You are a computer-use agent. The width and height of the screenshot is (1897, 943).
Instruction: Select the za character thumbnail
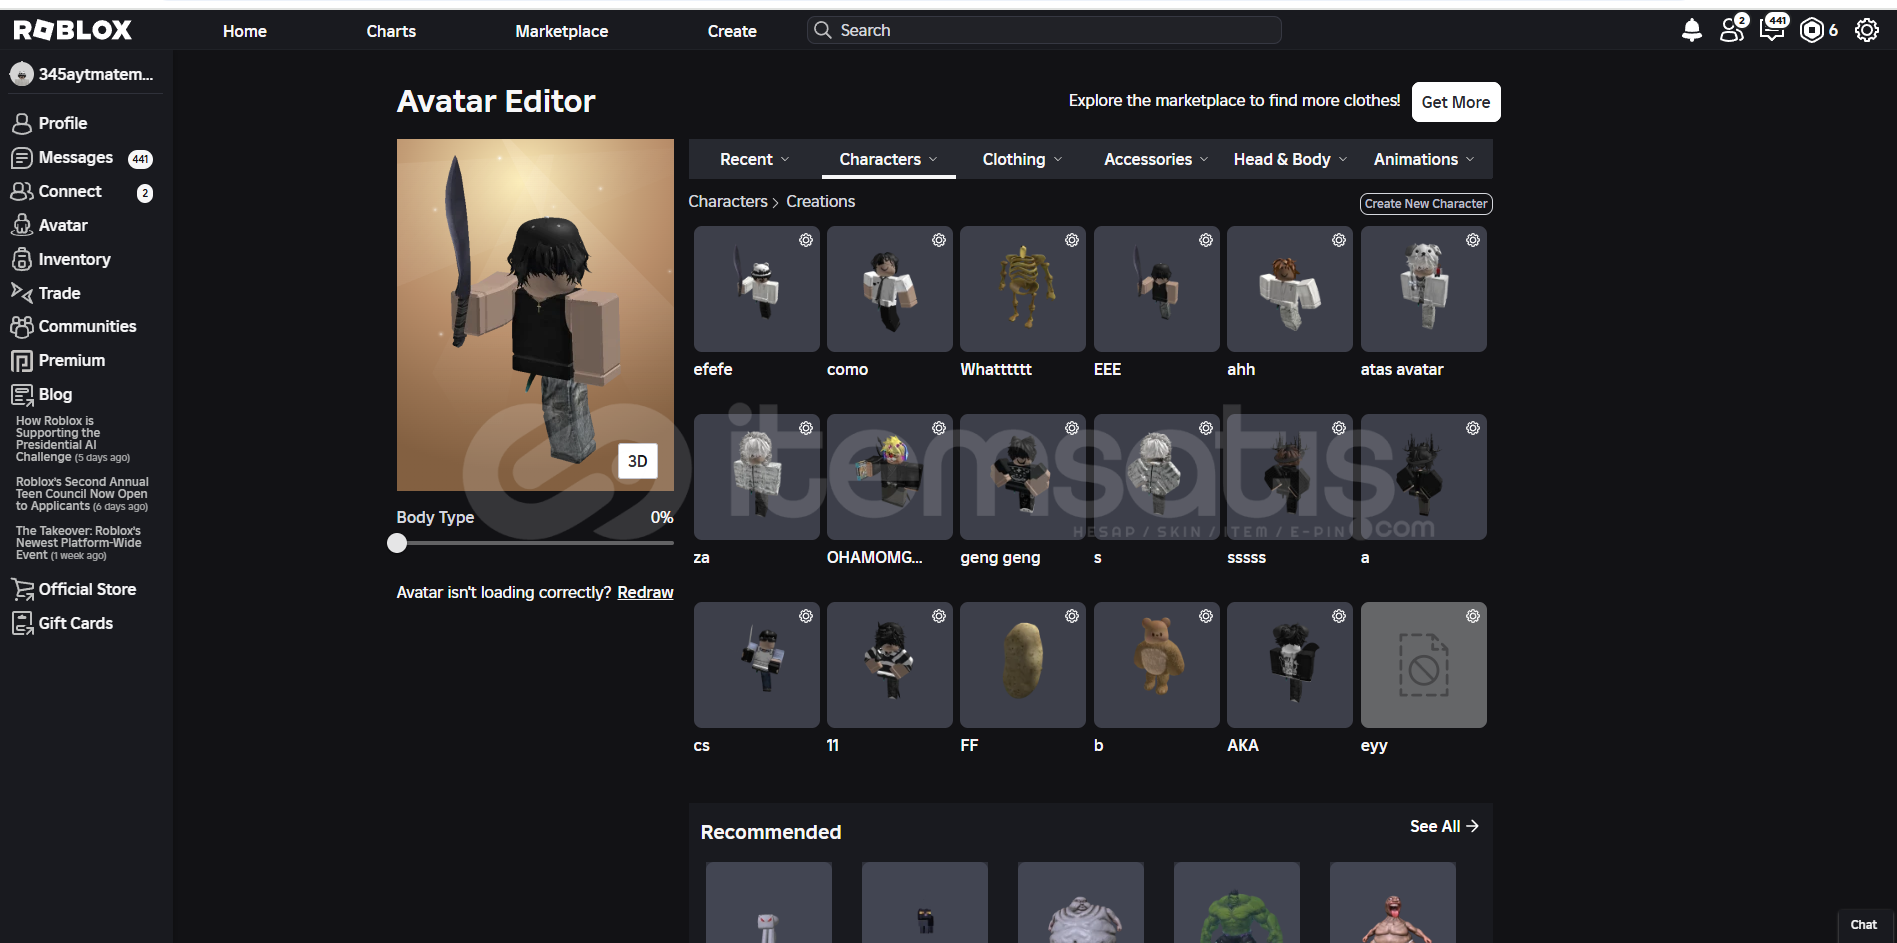tap(756, 477)
